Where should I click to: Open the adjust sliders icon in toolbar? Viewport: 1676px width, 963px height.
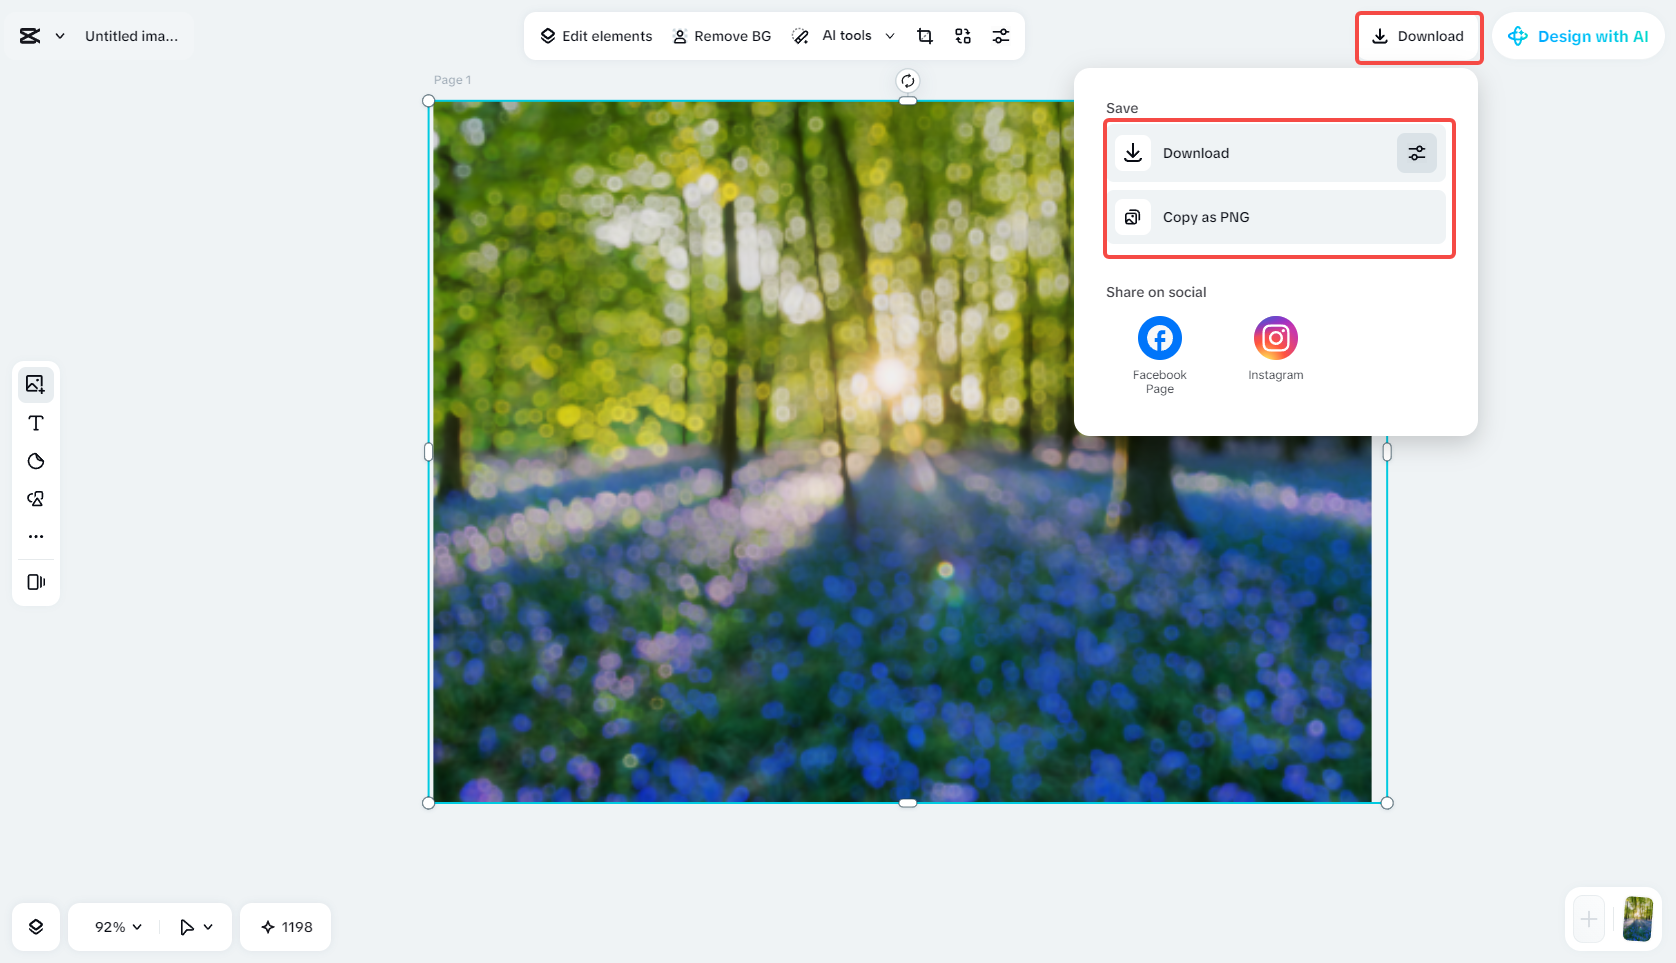click(x=1001, y=36)
